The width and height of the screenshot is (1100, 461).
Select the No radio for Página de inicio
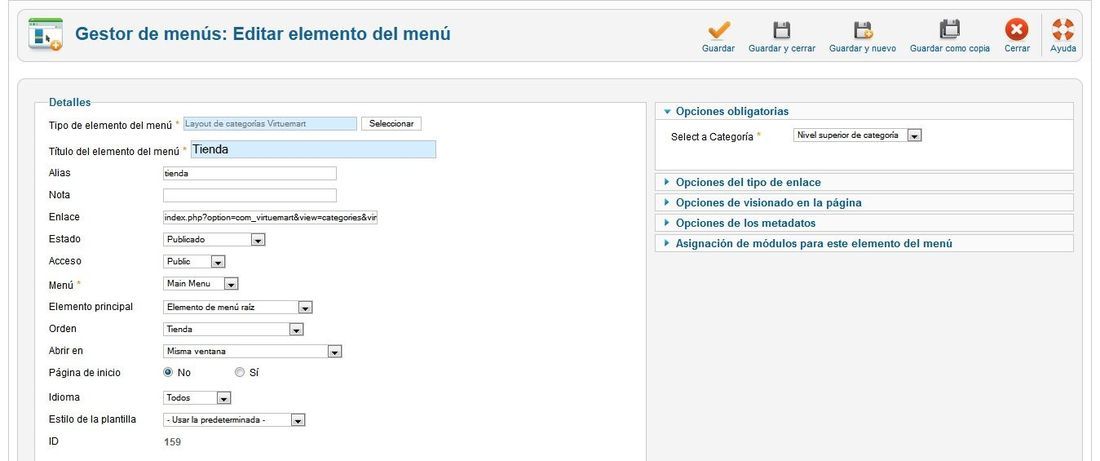(x=168, y=373)
